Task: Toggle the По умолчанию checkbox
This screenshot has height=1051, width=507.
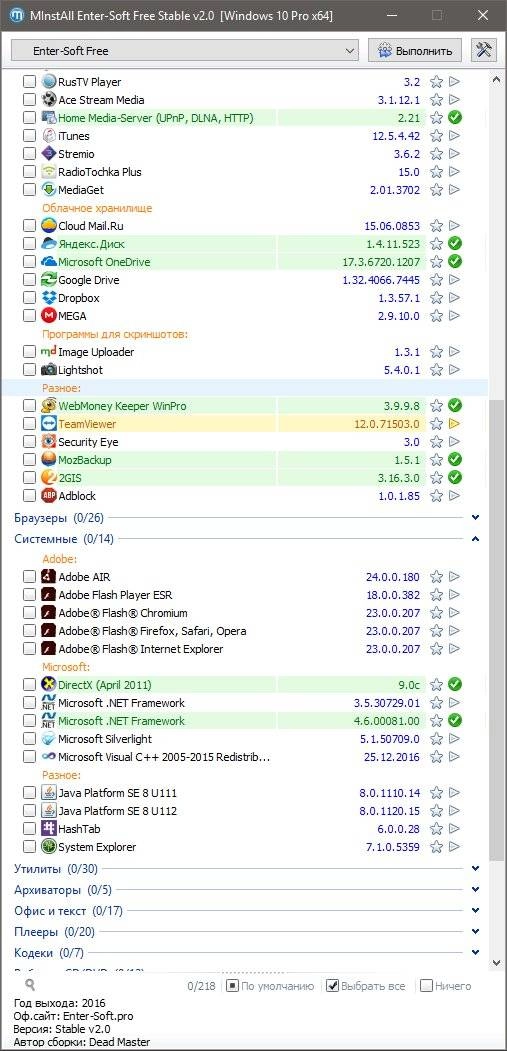Action: coord(232,986)
